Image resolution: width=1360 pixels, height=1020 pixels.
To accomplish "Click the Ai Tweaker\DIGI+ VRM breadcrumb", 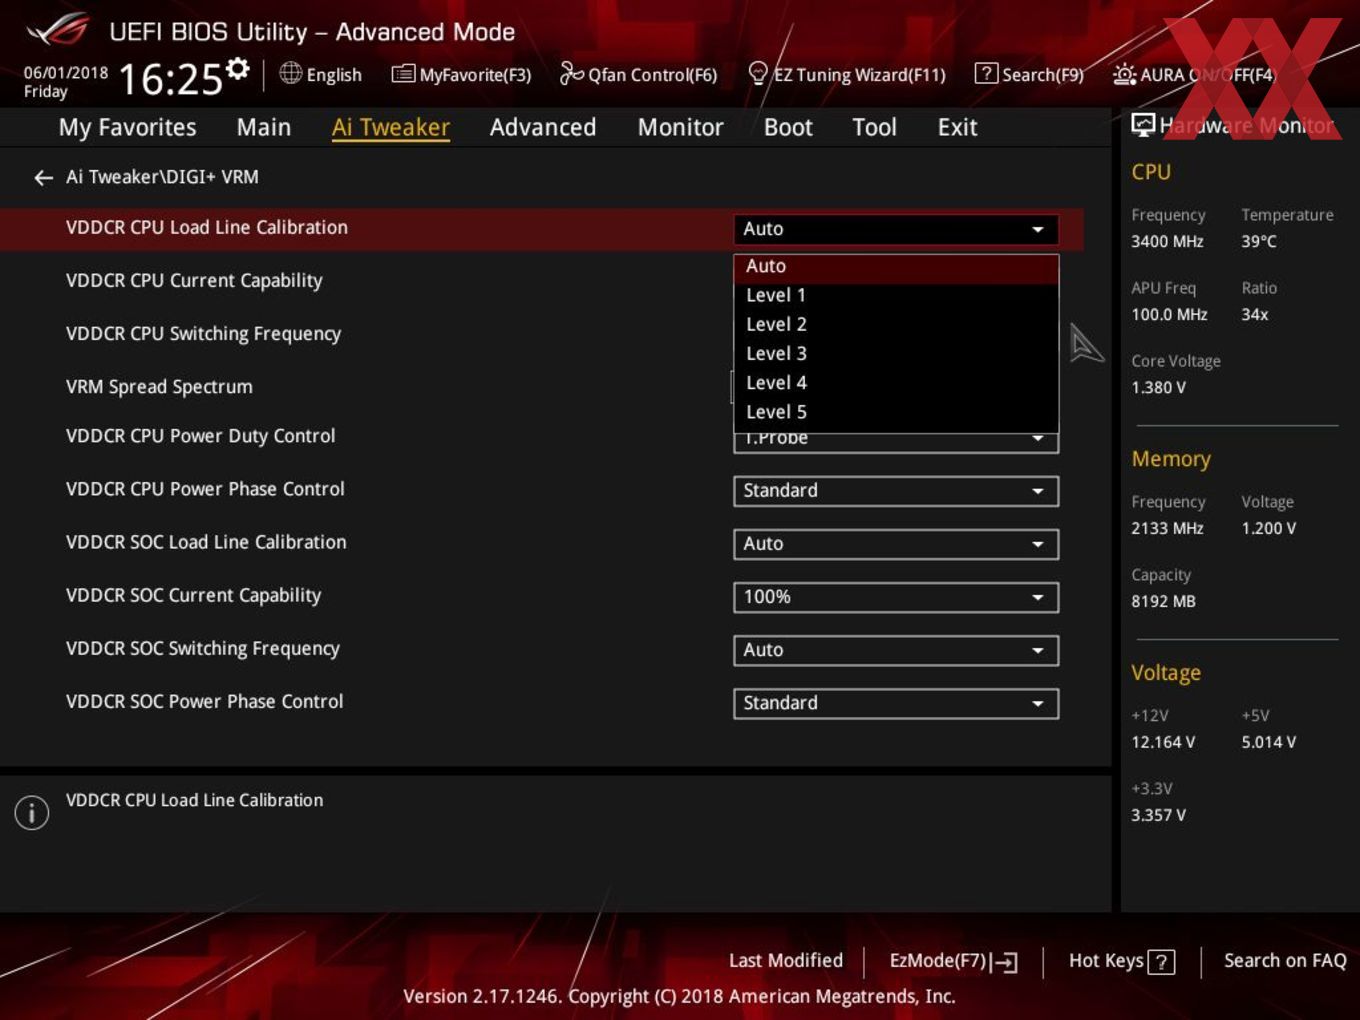I will tap(162, 177).
